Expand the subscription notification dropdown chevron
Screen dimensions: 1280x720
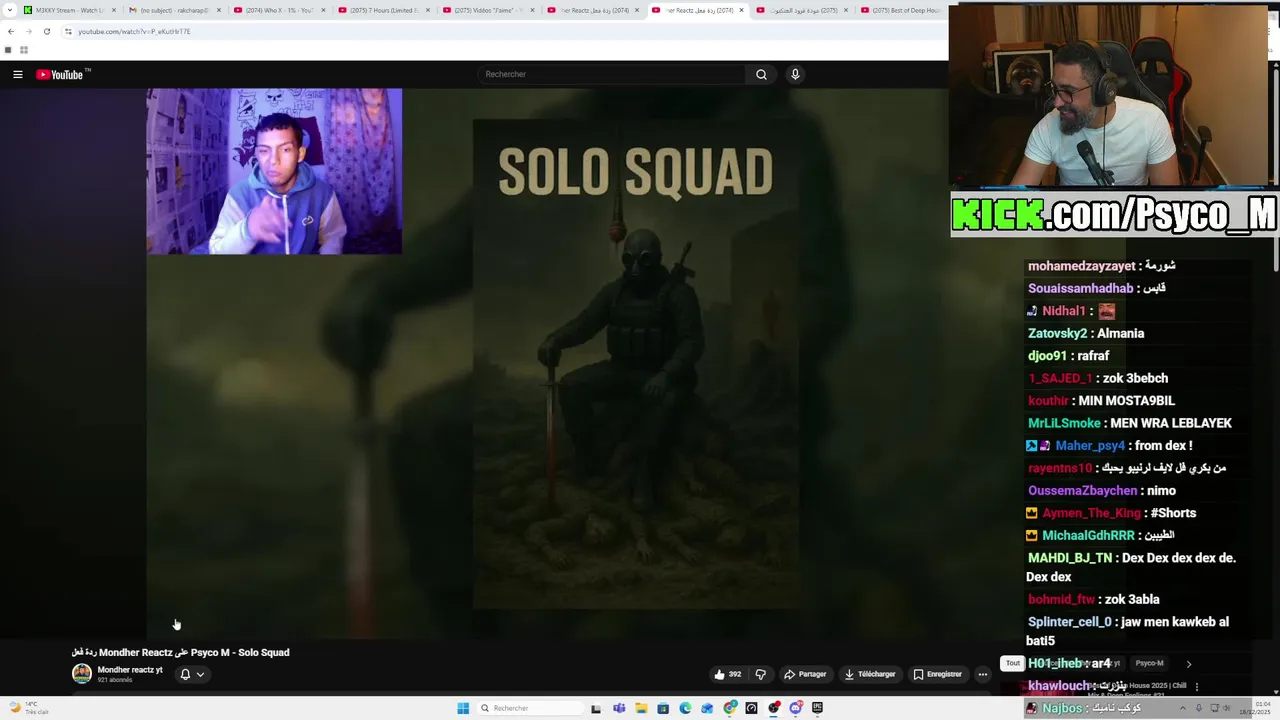[200, 674]
